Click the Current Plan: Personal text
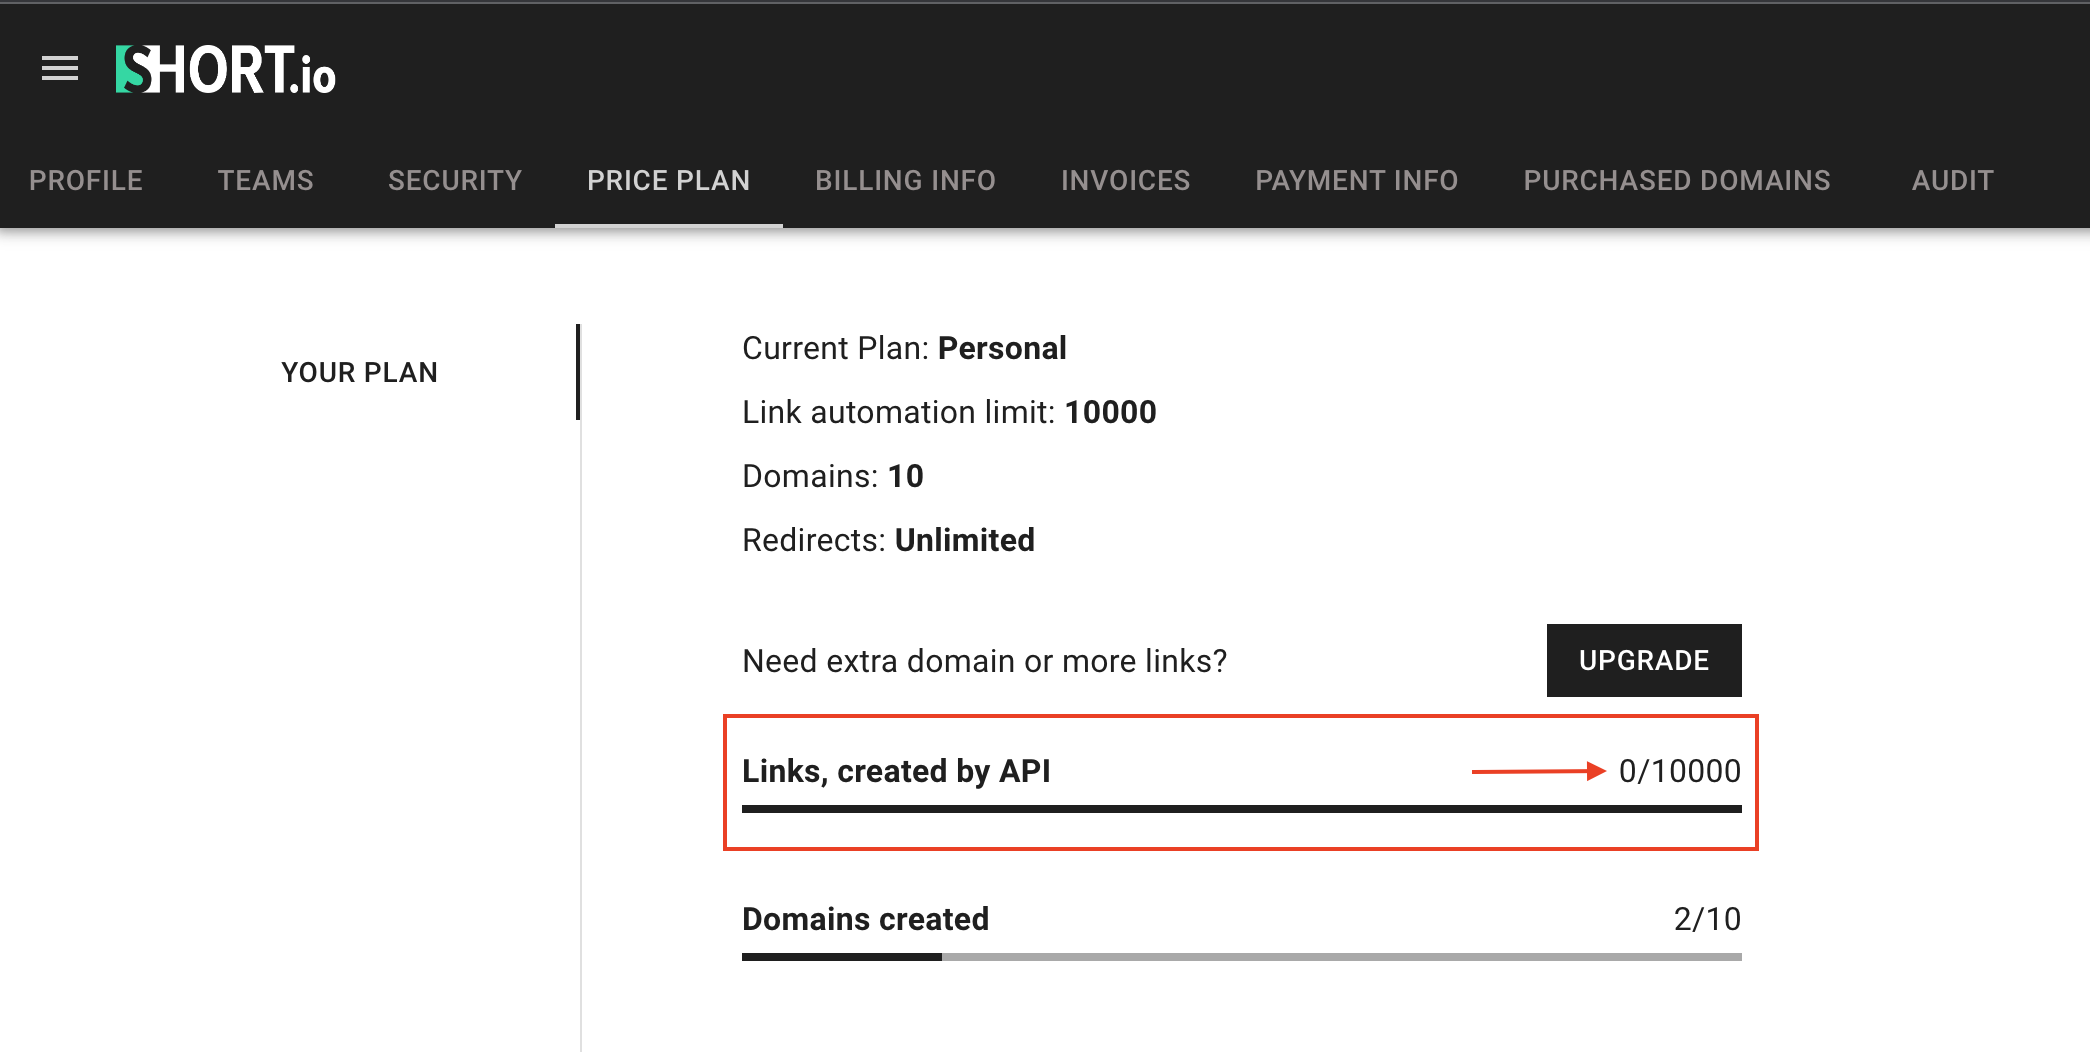The width and height of the screenshot is (2090, 1052). 904,348
